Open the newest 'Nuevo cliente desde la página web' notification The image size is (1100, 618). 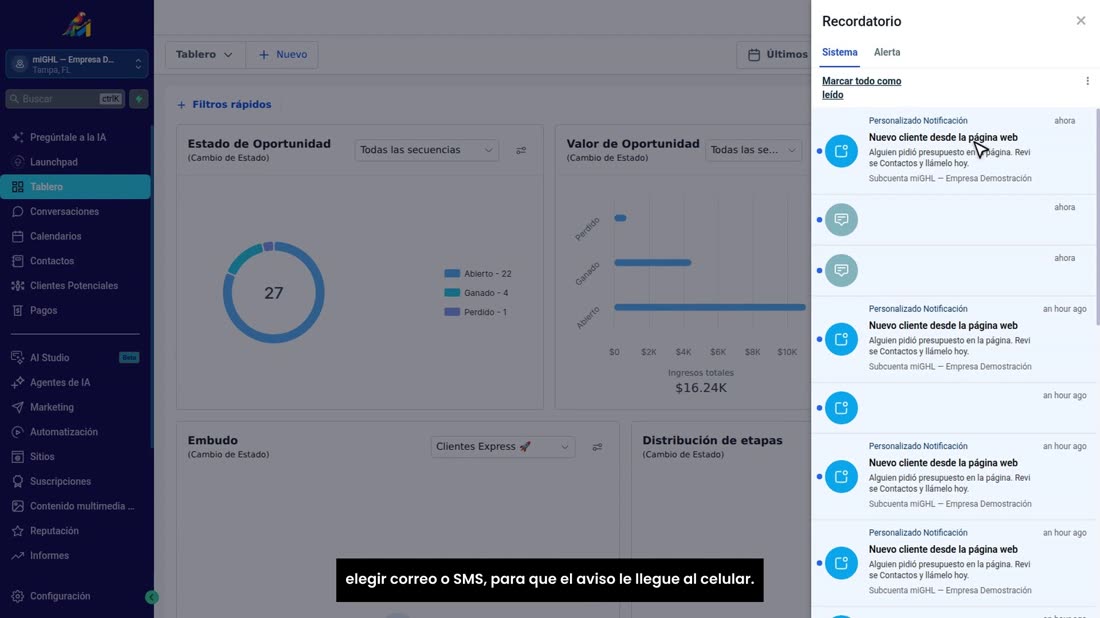pyautogui.click(x=954, y=150)
